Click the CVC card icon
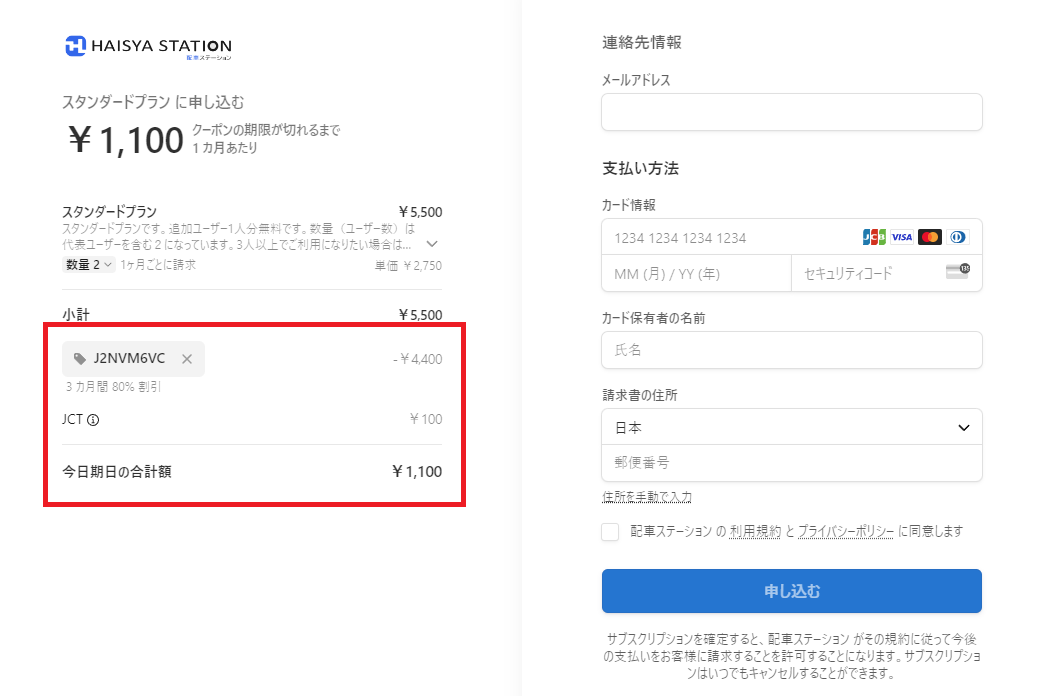1047x696 pixels. (958, 271)
